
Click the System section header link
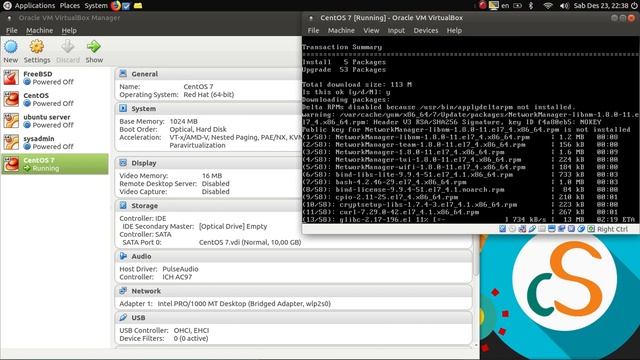pos(143,109)
